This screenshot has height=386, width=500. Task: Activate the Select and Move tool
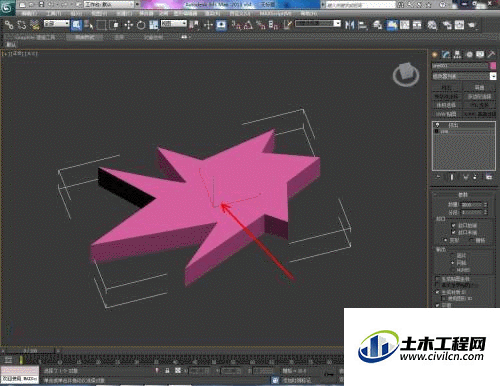(129, 25)
